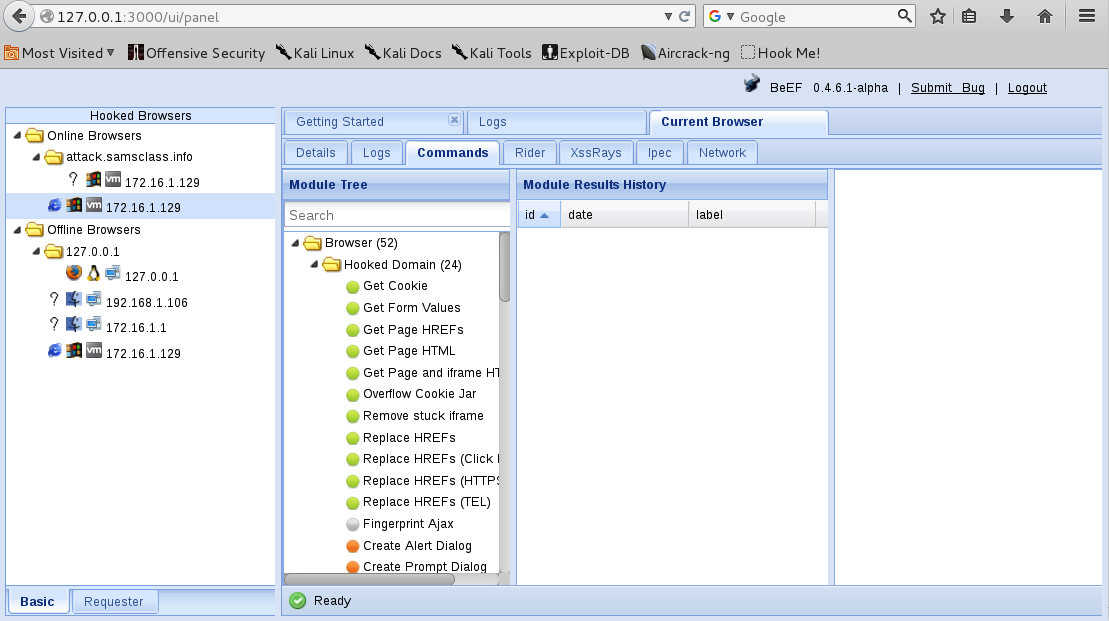1109x621 pixels.
Task: Open the downloads arrow icon
Action: click(x=1006, y=16)
